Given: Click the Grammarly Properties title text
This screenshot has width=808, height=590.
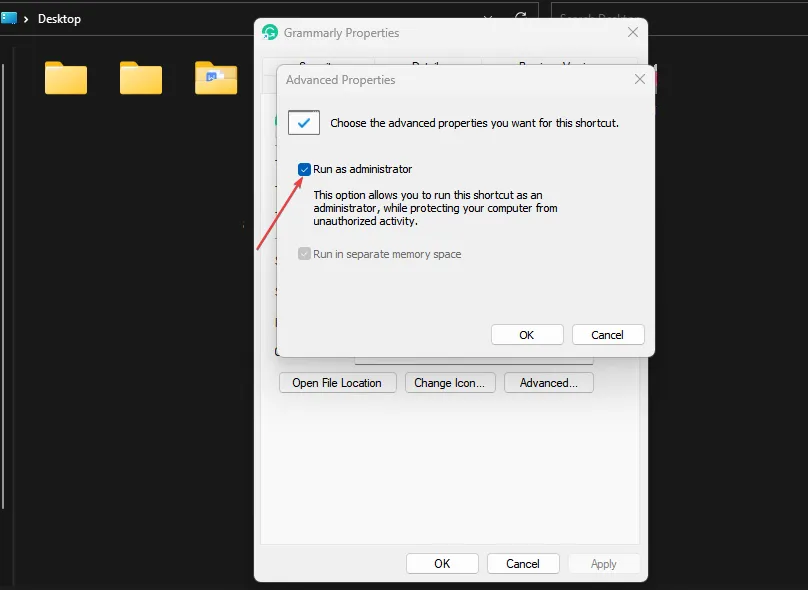Looking at the screenshot, I should pyautogui.click(x=341, y=33).
